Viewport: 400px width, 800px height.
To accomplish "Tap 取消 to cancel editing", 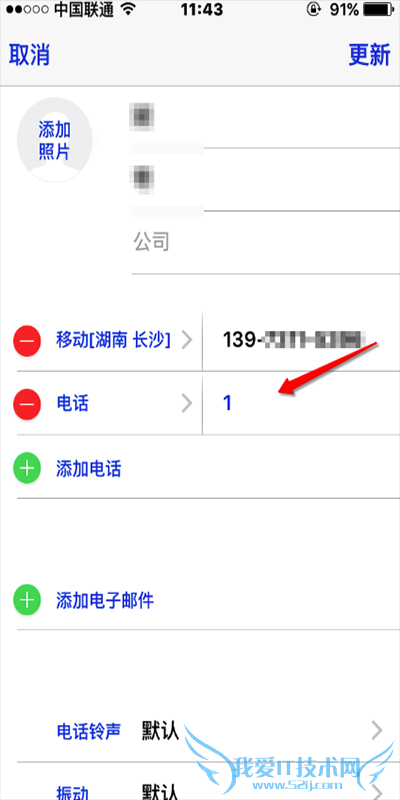I will coord(29,55).
